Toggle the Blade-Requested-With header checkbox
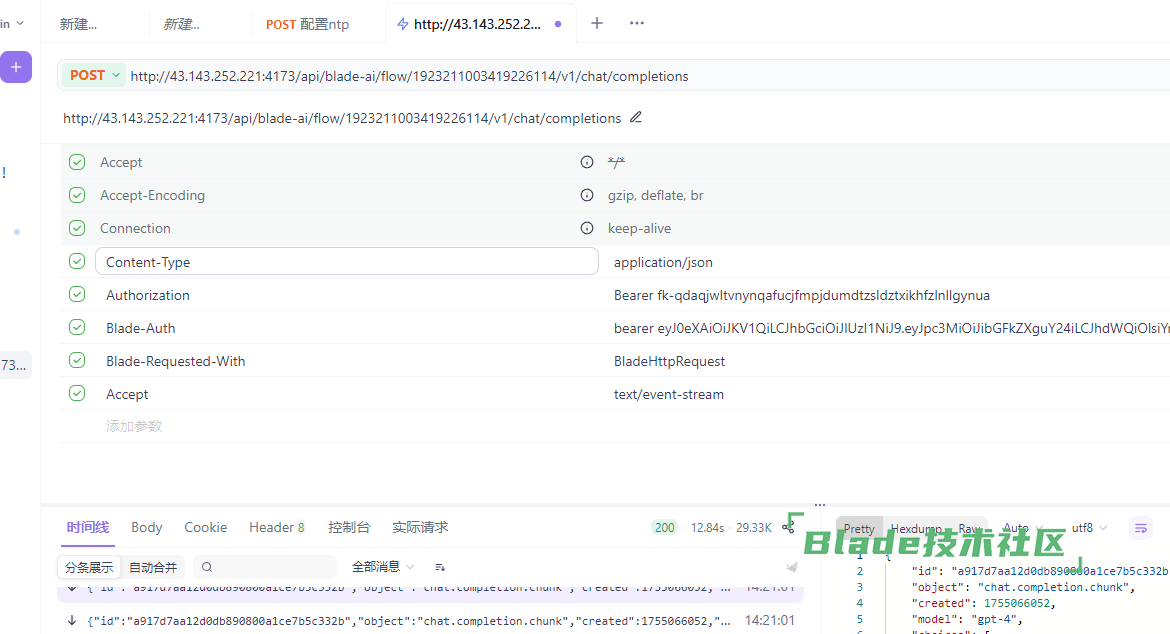 coord(77,360)
